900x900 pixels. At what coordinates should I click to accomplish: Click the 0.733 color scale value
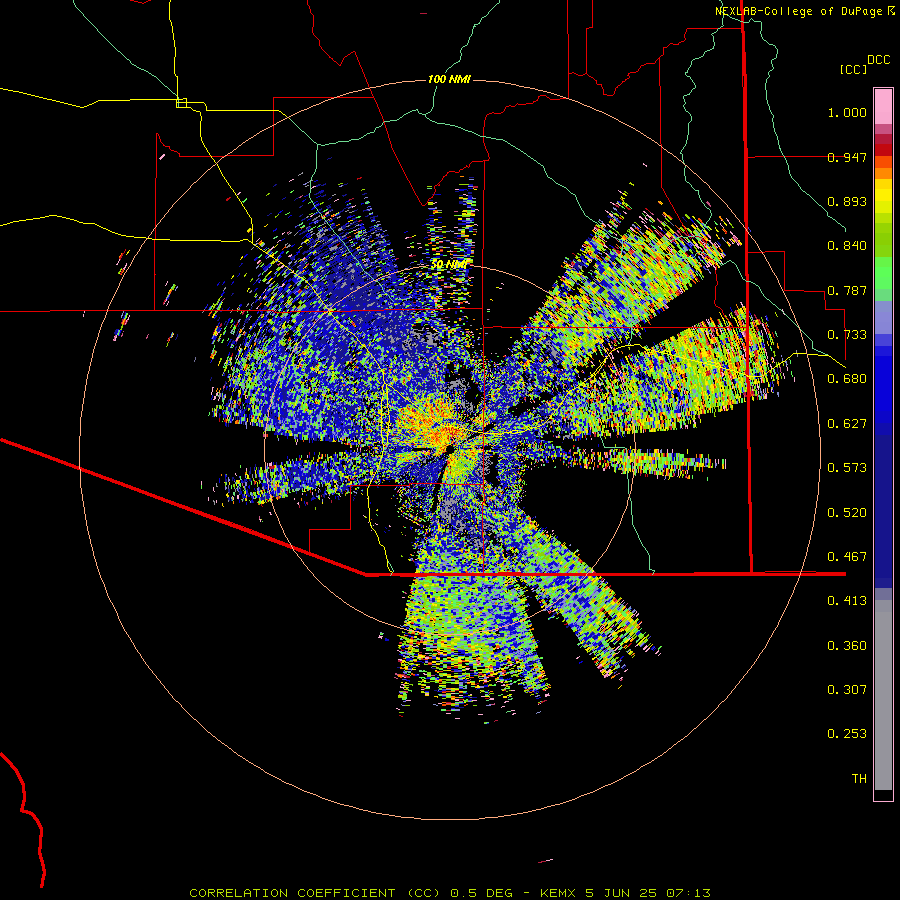[x=847, y=335]
